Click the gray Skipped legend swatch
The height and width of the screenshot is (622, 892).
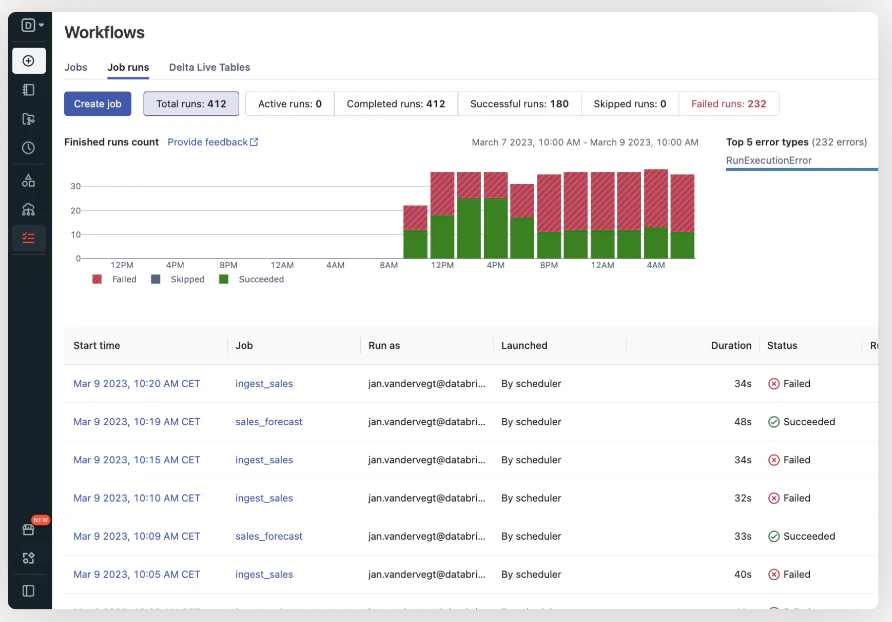pos(155,279)
